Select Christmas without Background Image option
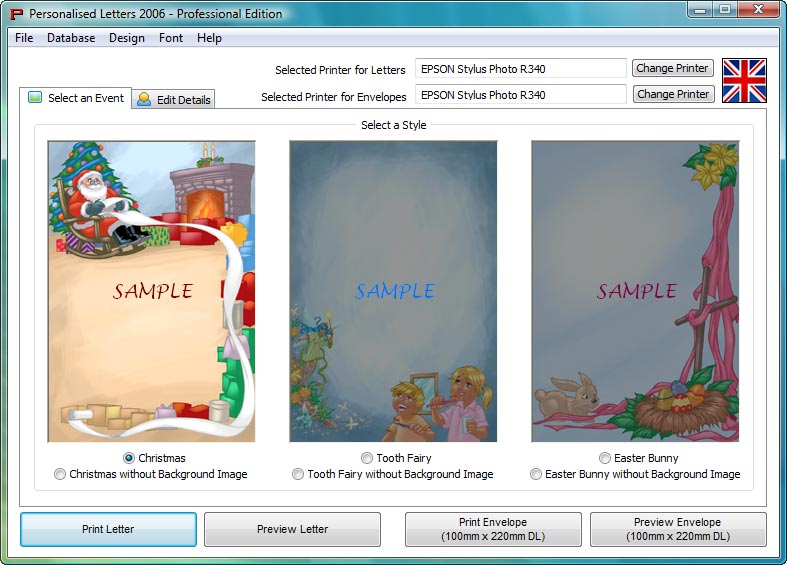 [x=60, y=474]
